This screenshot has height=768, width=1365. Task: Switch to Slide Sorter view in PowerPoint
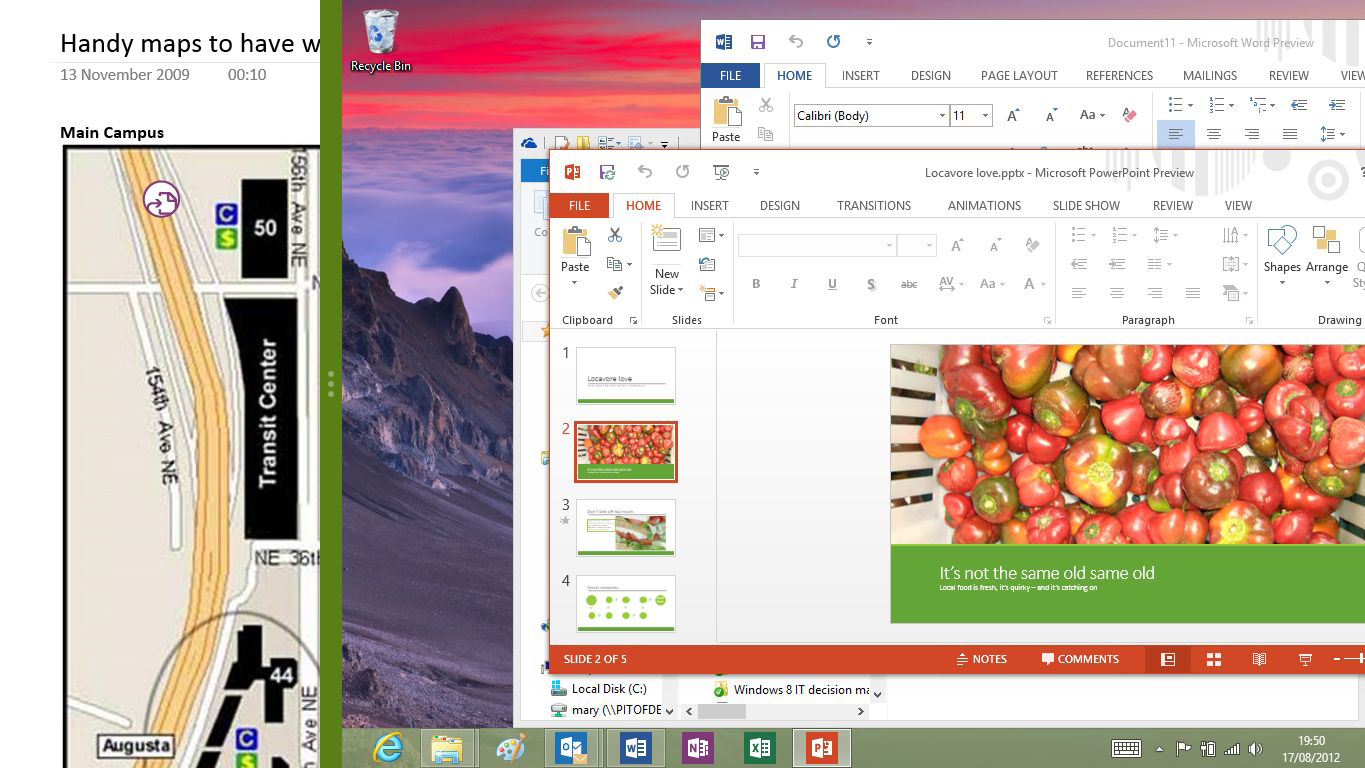(1214, 659)
